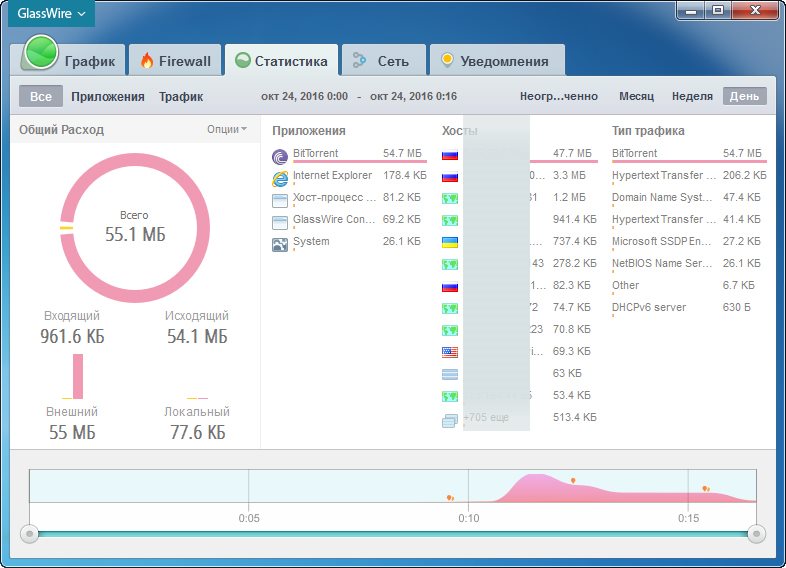Open the Уведомления tab
786x568 pixels.
click(x=497, y=60)
